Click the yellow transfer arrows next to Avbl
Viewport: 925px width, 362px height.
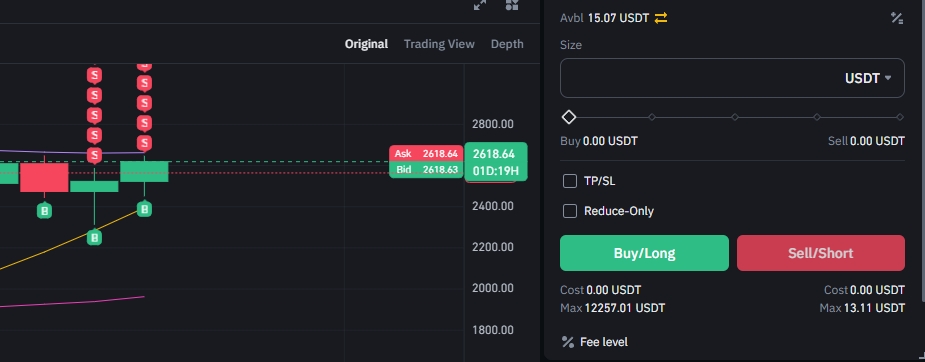(x=661, y=18)
